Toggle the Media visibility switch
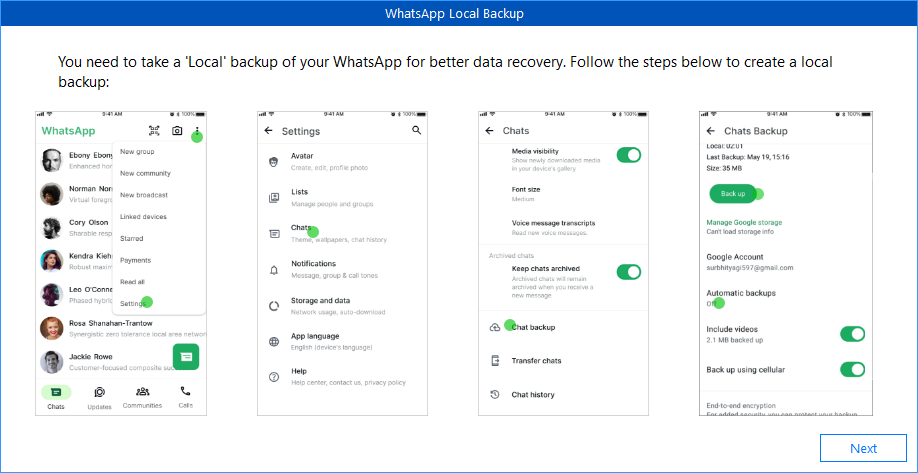918x473 pixels. [628, 154]
